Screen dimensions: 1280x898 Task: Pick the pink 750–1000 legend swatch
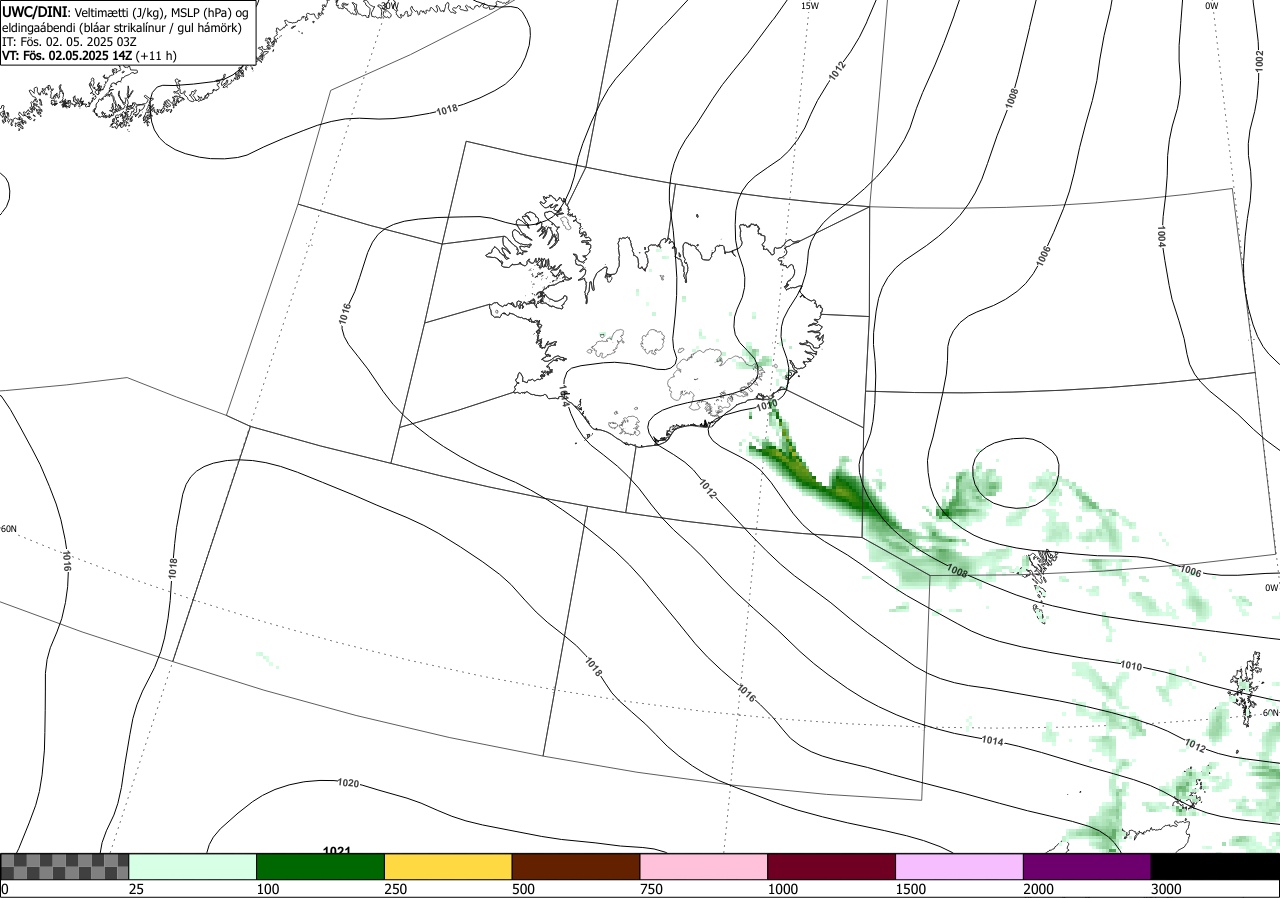[704, 866]
